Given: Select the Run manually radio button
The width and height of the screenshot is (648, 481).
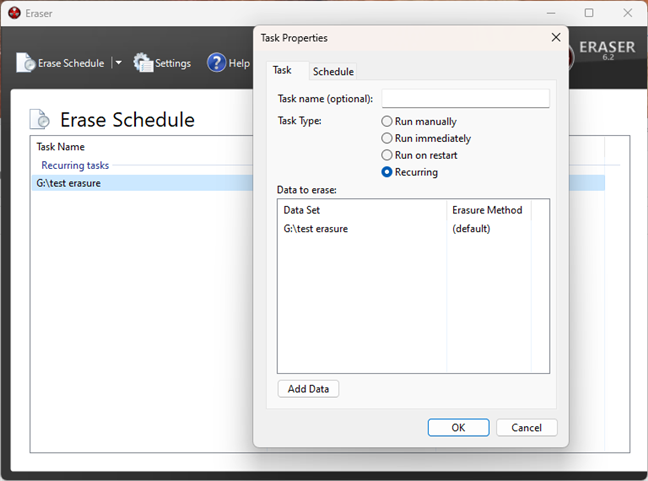Looking at the screenshot, I should tap(386, 121).
